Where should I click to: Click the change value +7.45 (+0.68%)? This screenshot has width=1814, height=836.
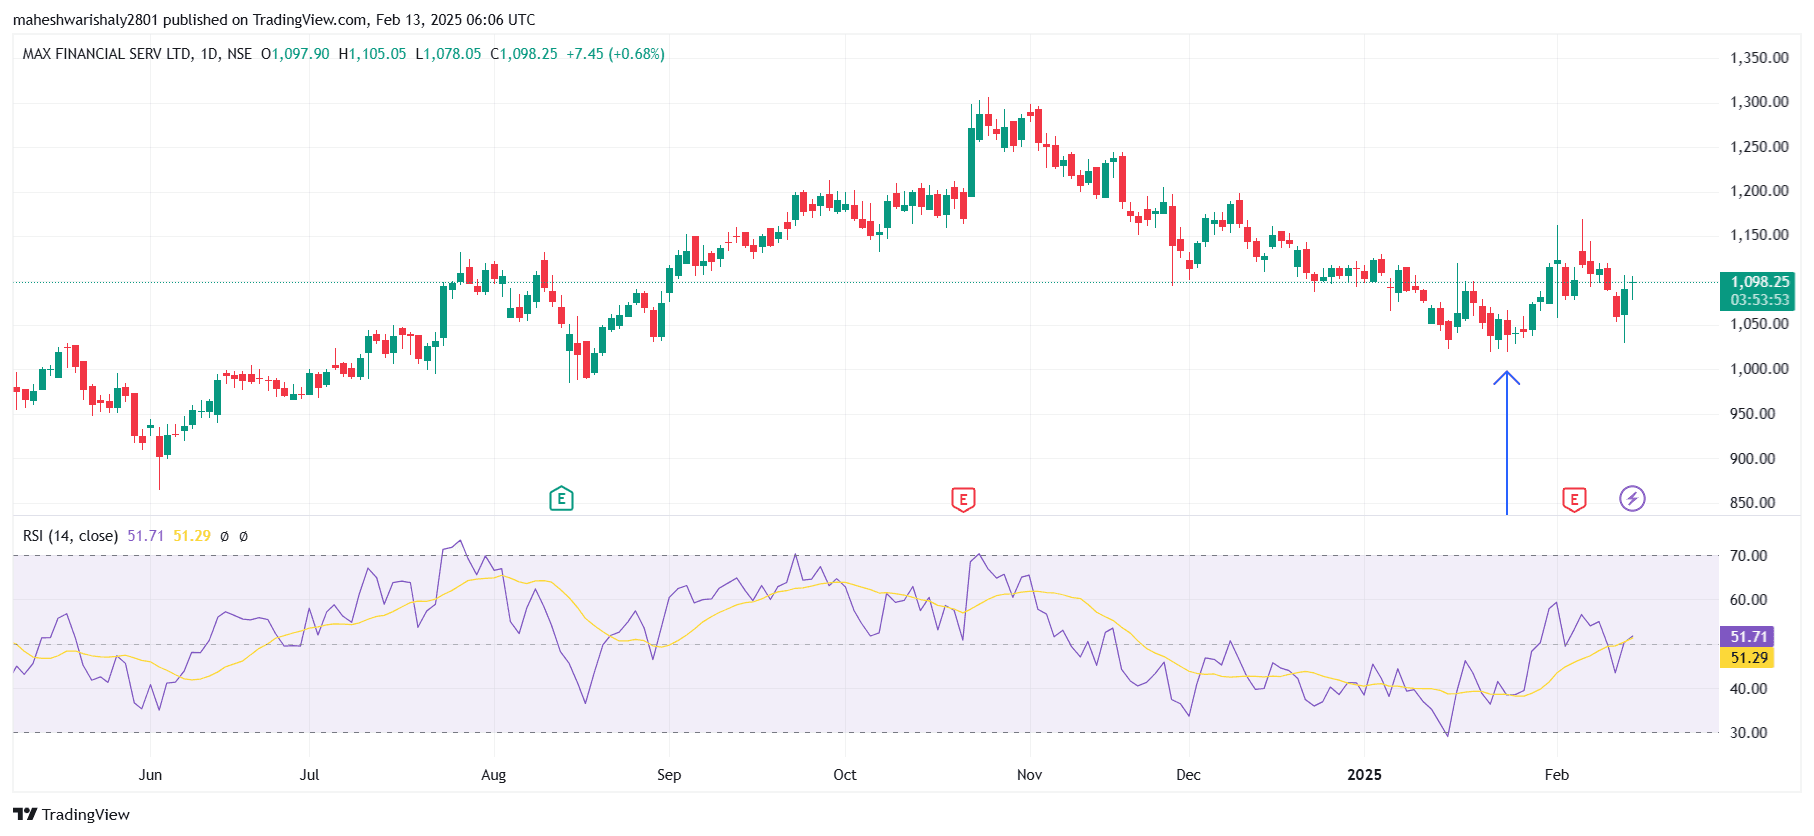(x=616, y=54)
